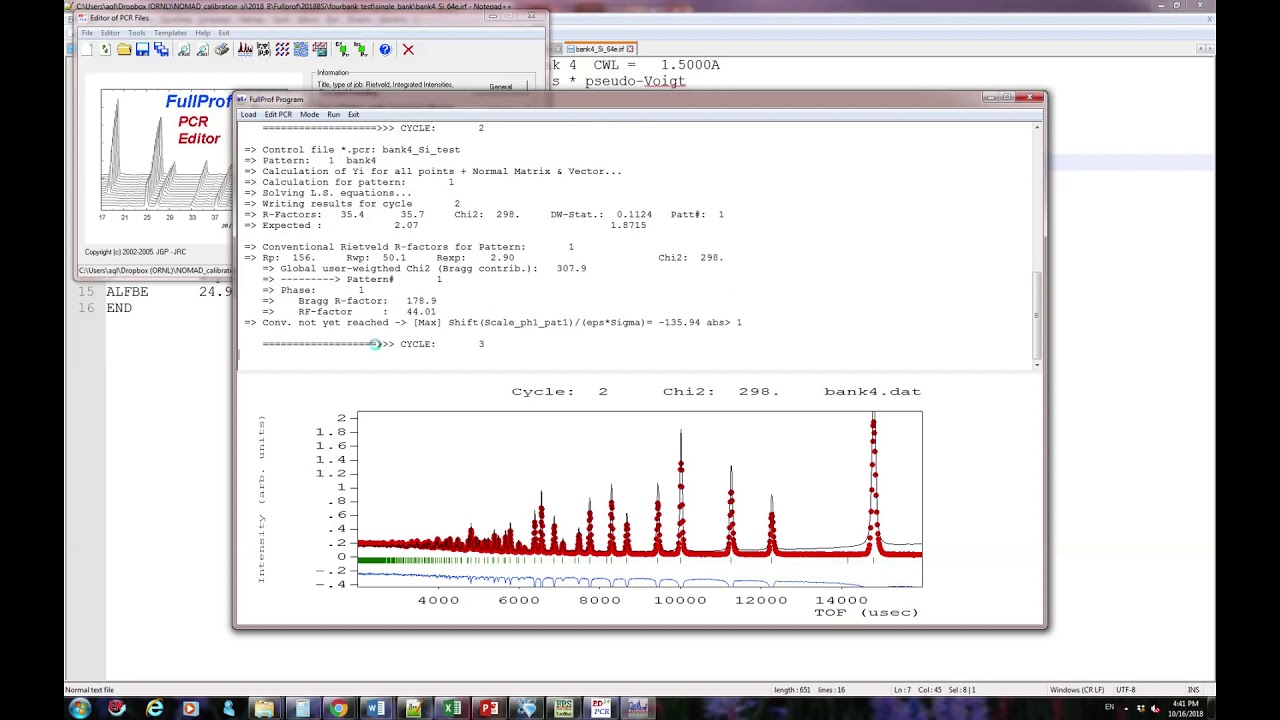Save the PCR file with the floppy icon
The image size is (1280, 720).
(142, 49)
